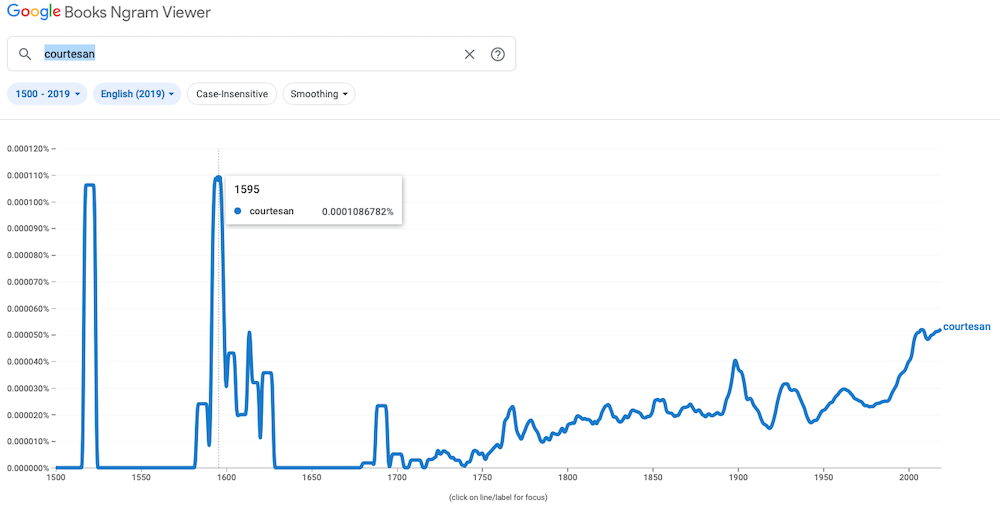Click the Google logo
1000x505 pixels.
point(34,12)
